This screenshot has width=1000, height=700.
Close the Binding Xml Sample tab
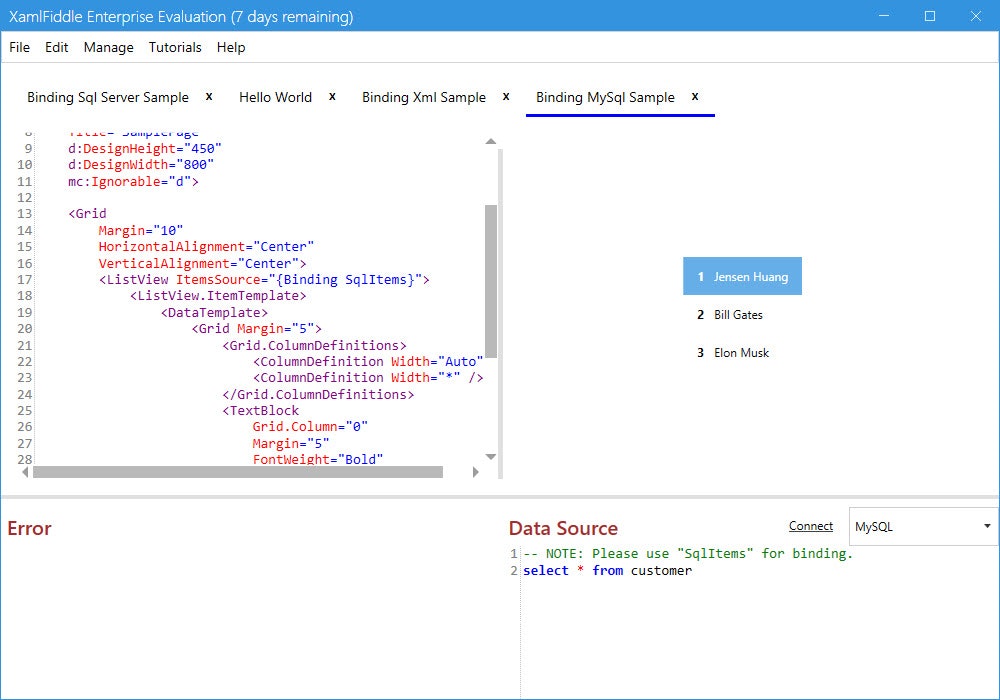506,96
